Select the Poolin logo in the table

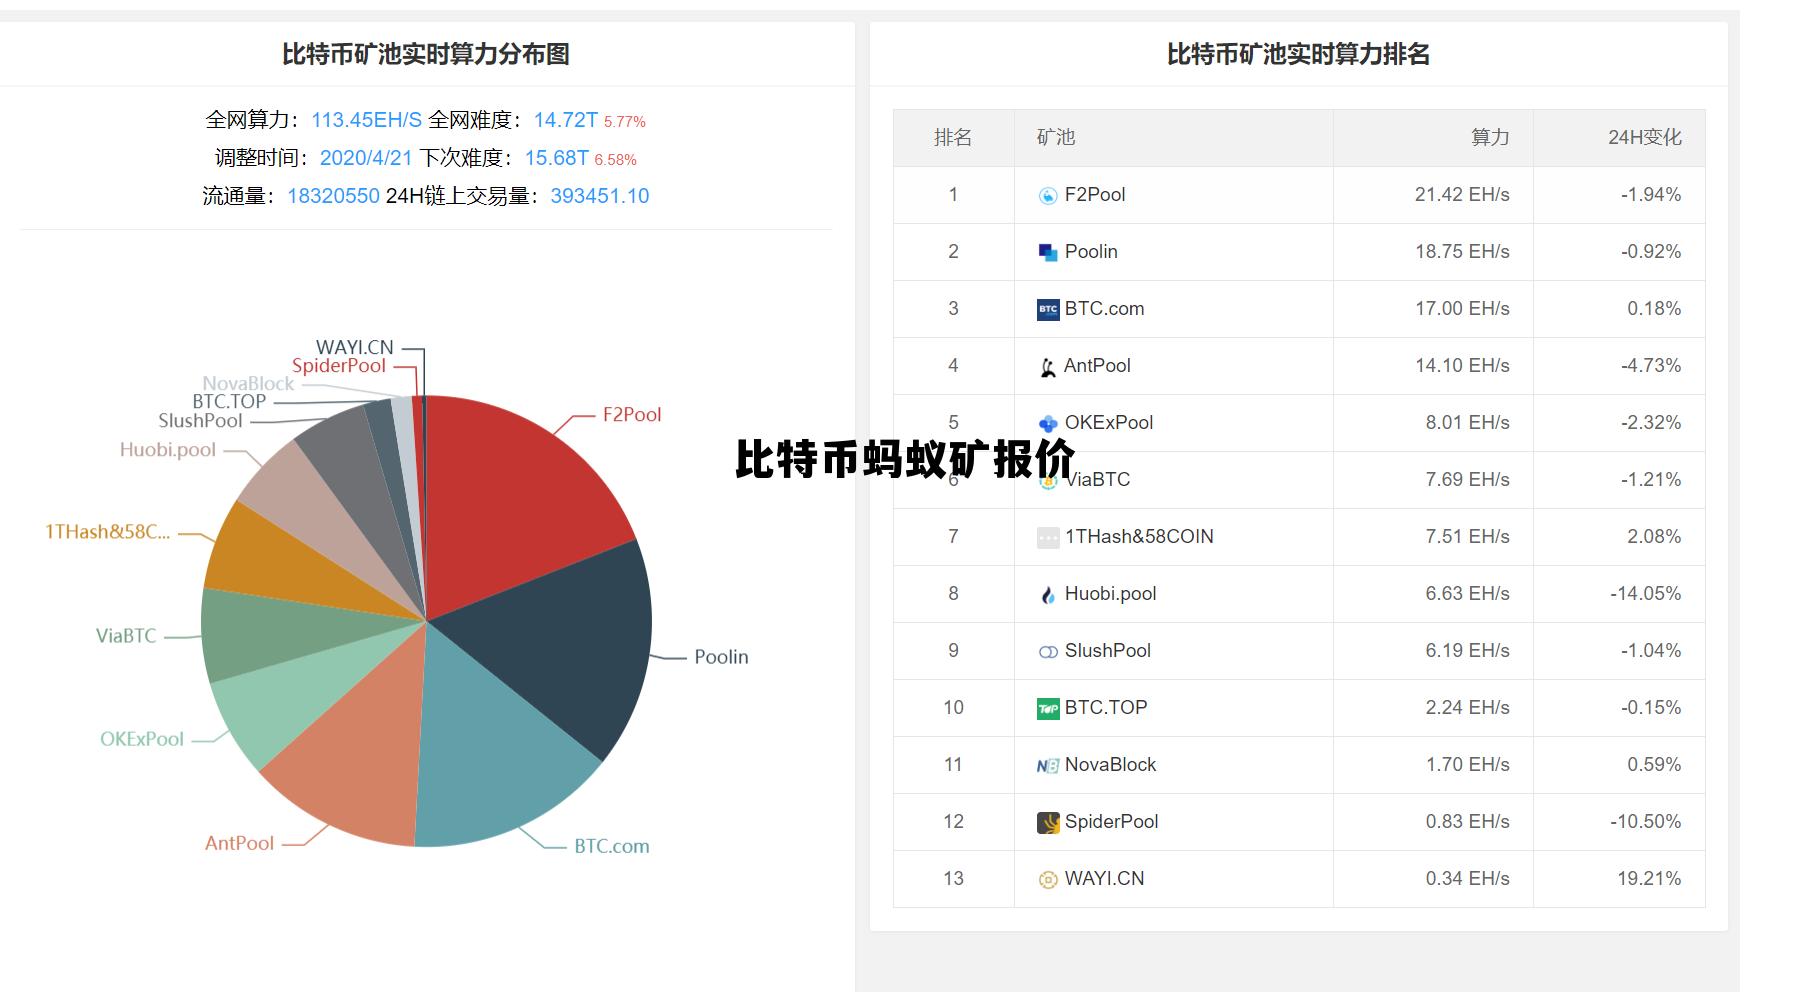click(x=1046, y=251)
